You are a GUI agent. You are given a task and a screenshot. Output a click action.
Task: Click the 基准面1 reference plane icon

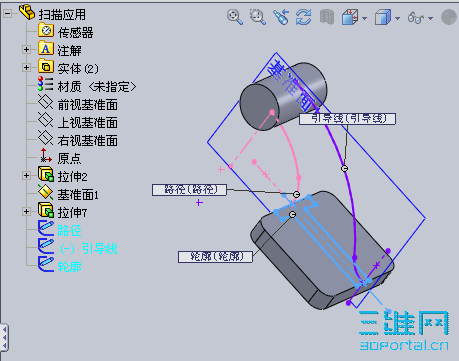pos(45,192)
